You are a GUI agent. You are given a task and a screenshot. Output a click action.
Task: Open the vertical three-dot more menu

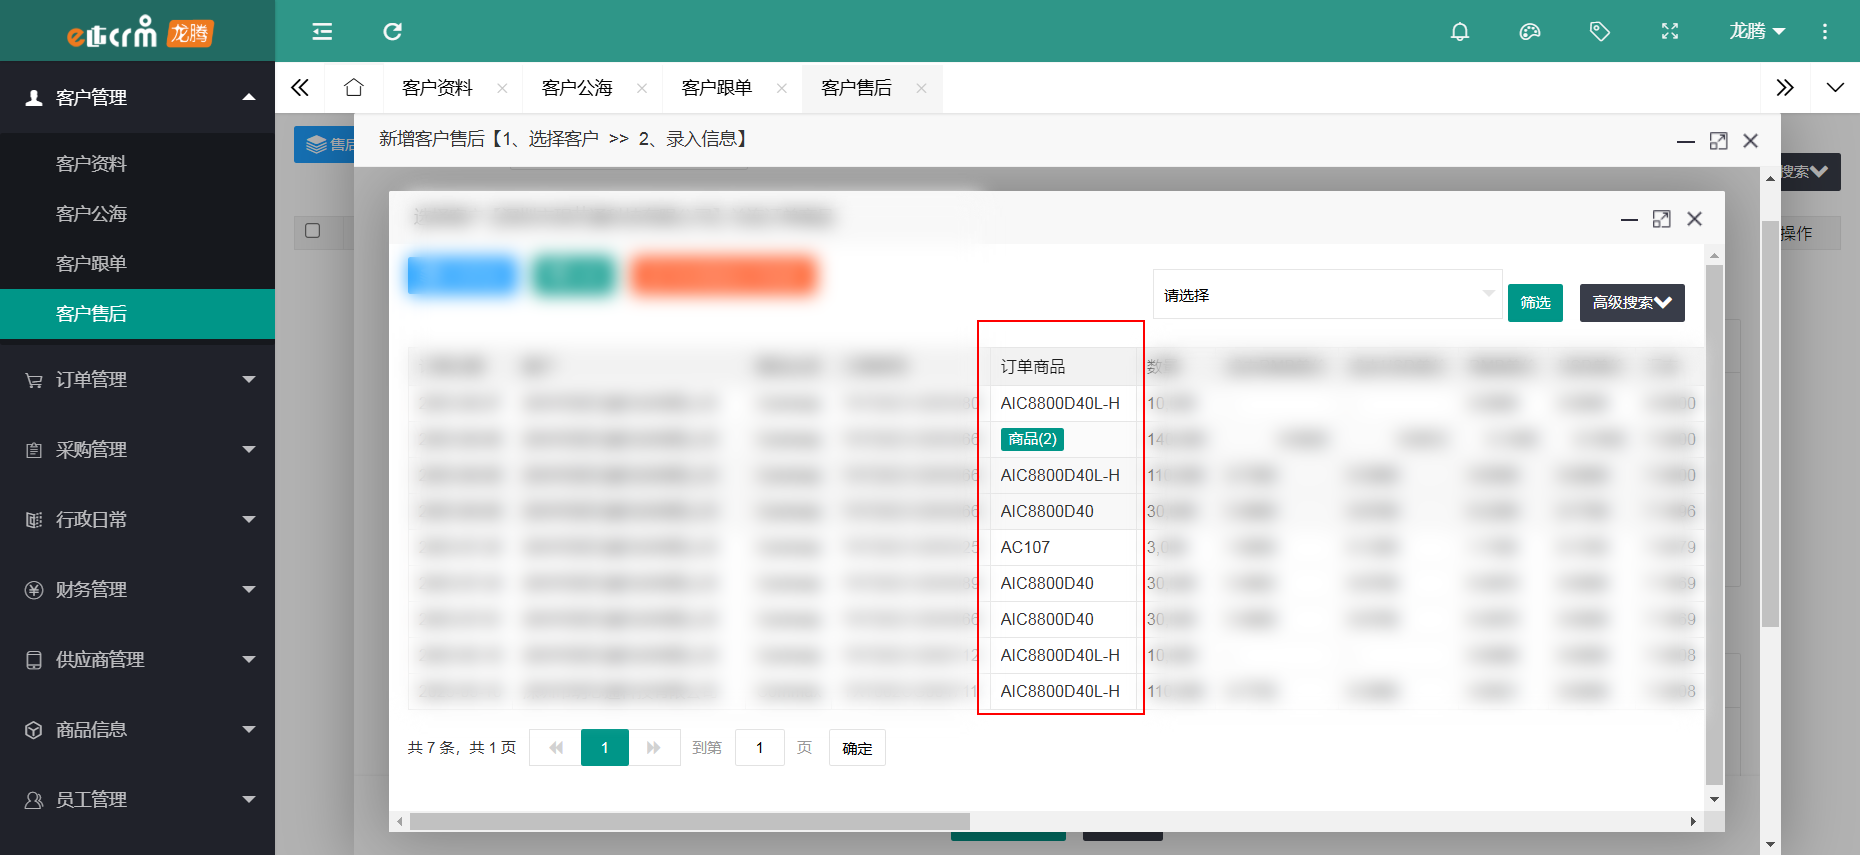click(1824, 32)
